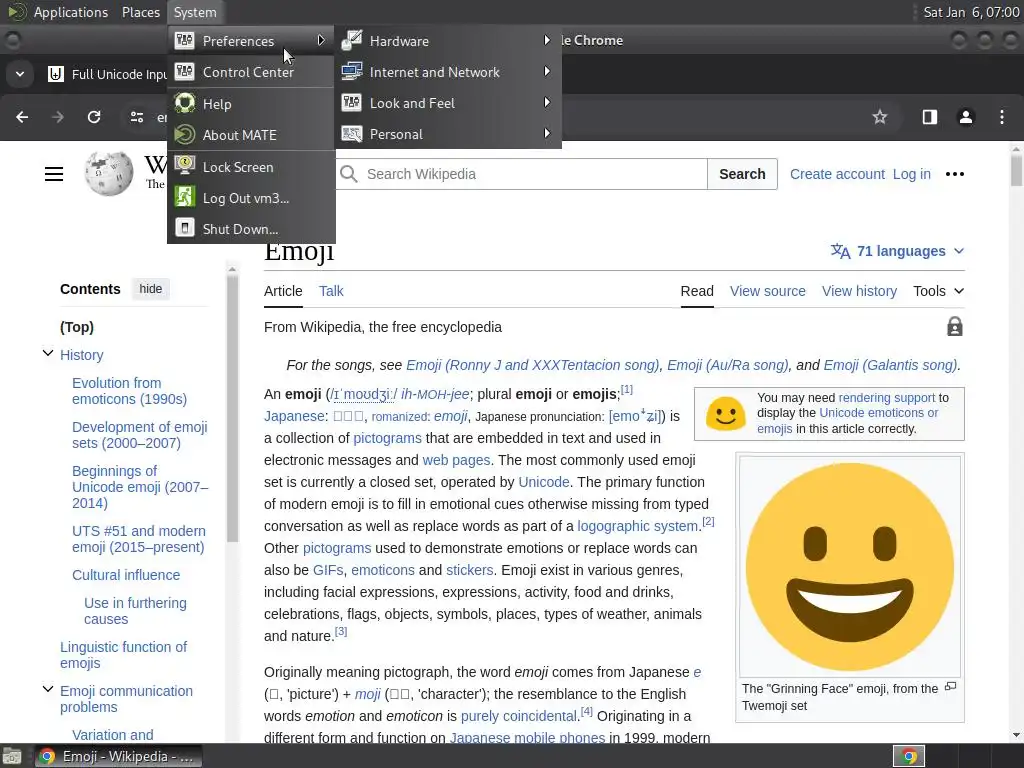Viewport: 1024px width, 768px height.
Task: Click Shut Down... in System menu
Action: [251, 229]
